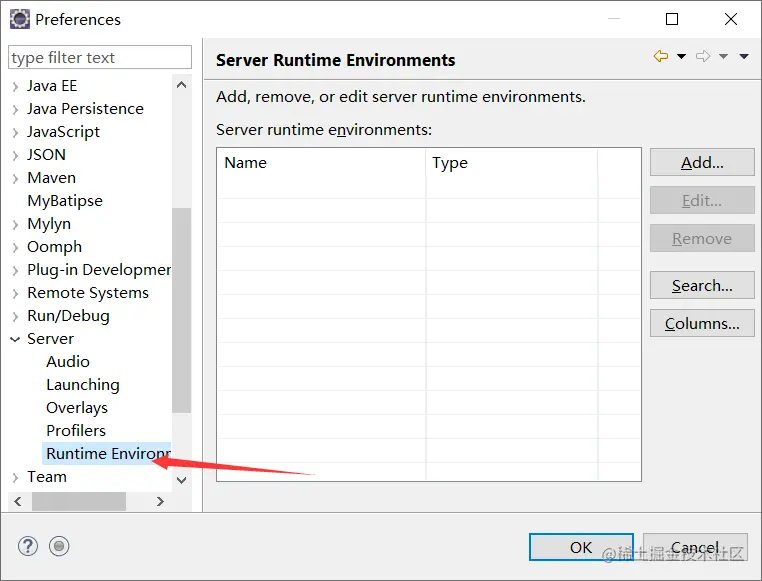Expand the JSON tree node
762x581 pixels.
[x=16, y=155]
